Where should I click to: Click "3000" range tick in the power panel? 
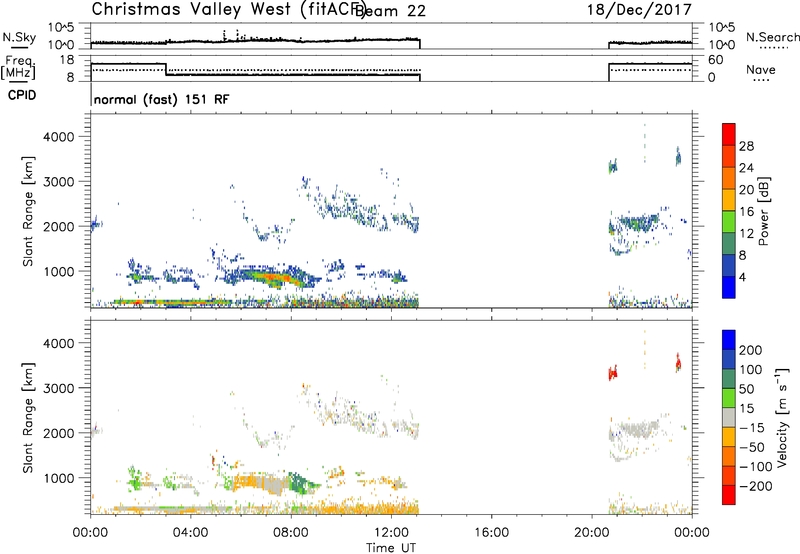click(x=59, y=182)
